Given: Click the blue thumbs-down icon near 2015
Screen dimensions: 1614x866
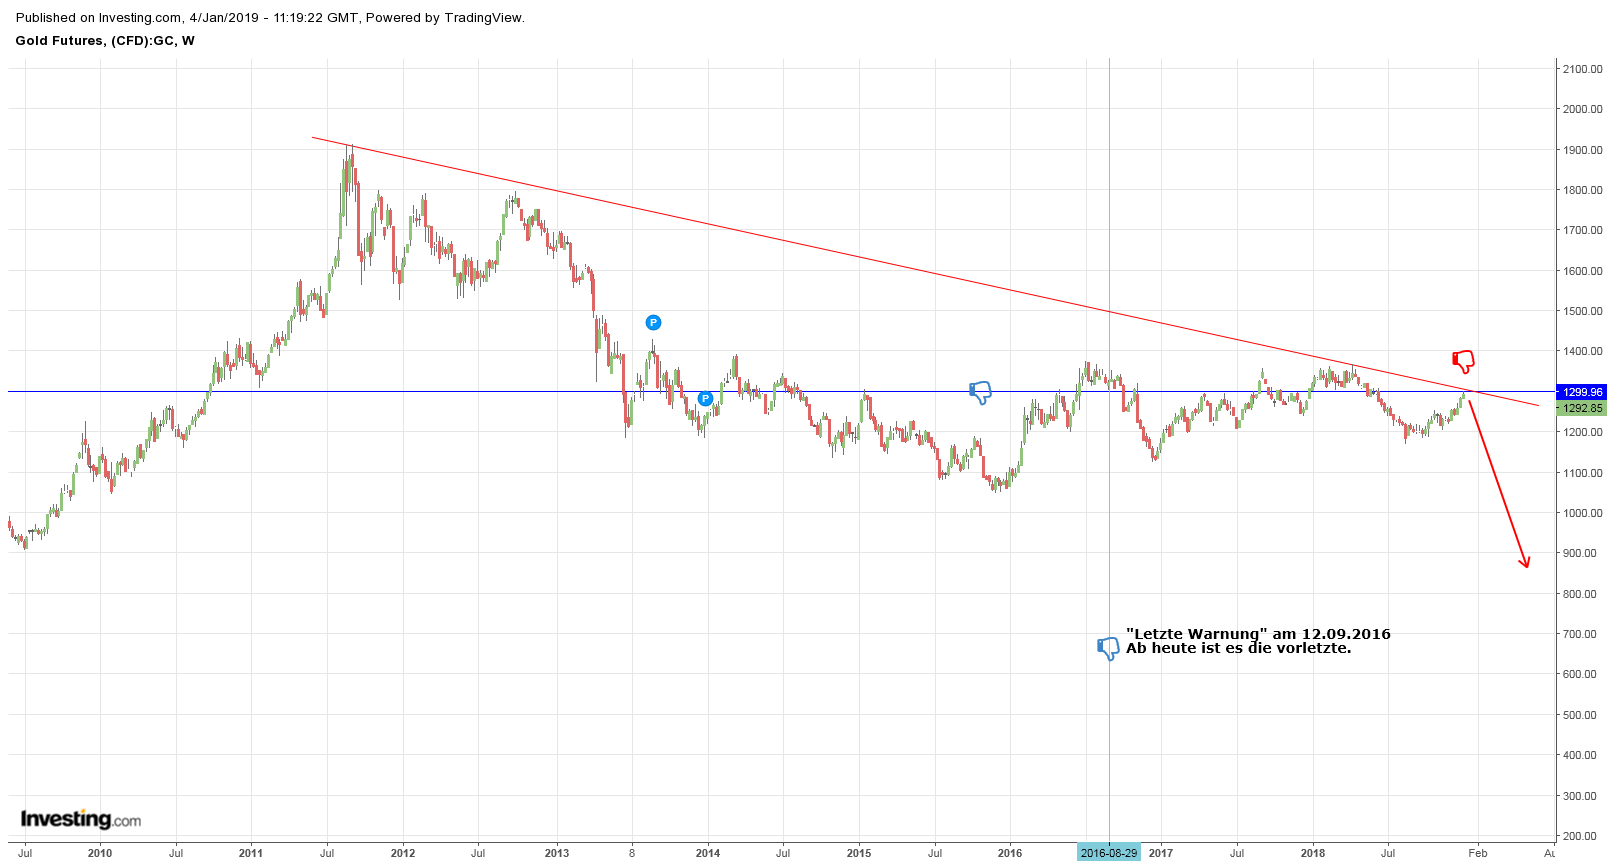Looking at the screenshot, I should coord(980,392).
